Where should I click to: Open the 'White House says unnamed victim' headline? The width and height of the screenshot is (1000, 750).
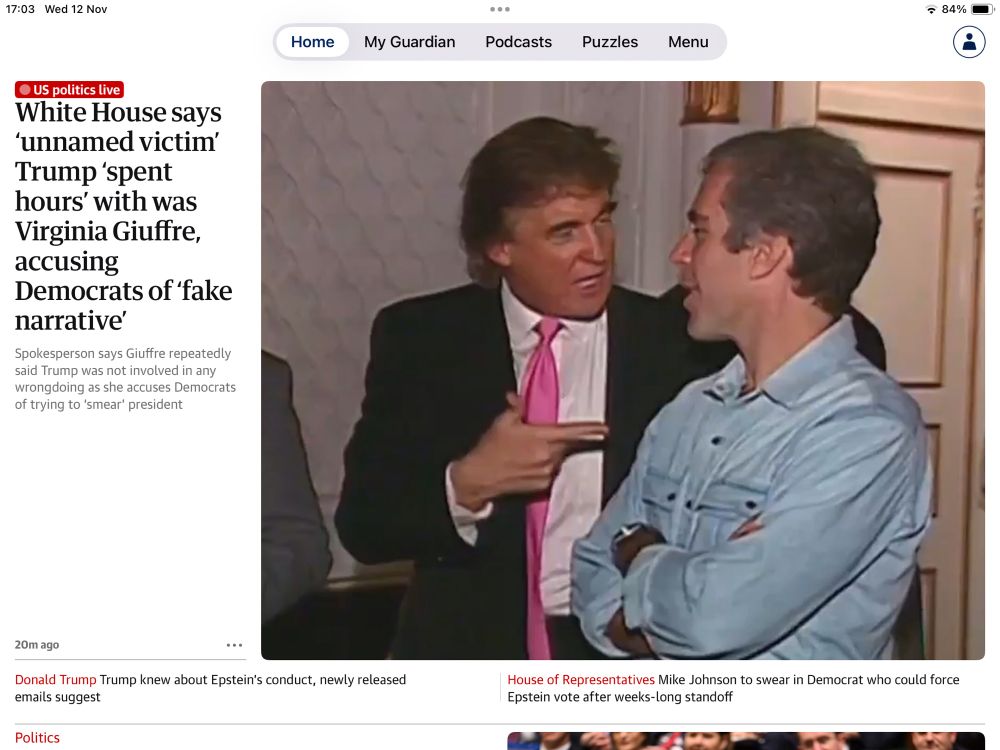(123, 216)
